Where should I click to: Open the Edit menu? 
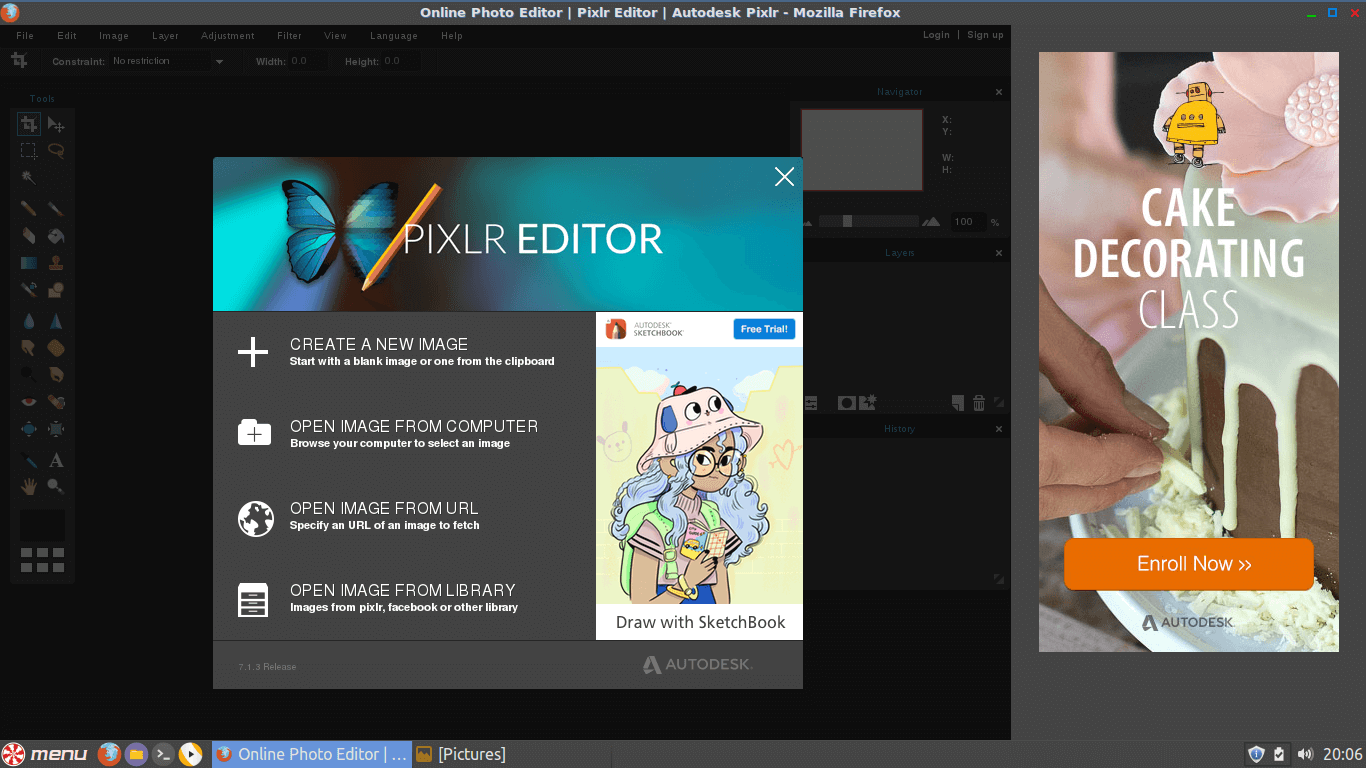click(x=67, y=36)
